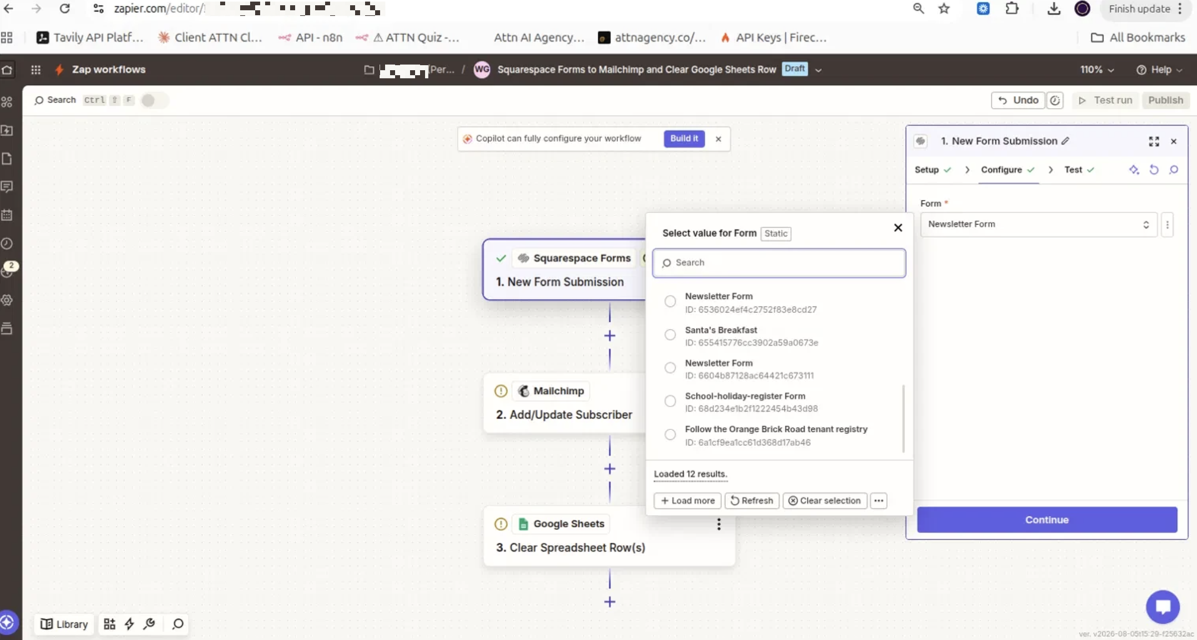Open version history clock next to Undo
Screen dimensions: 1197x640
click(1055, 100)
